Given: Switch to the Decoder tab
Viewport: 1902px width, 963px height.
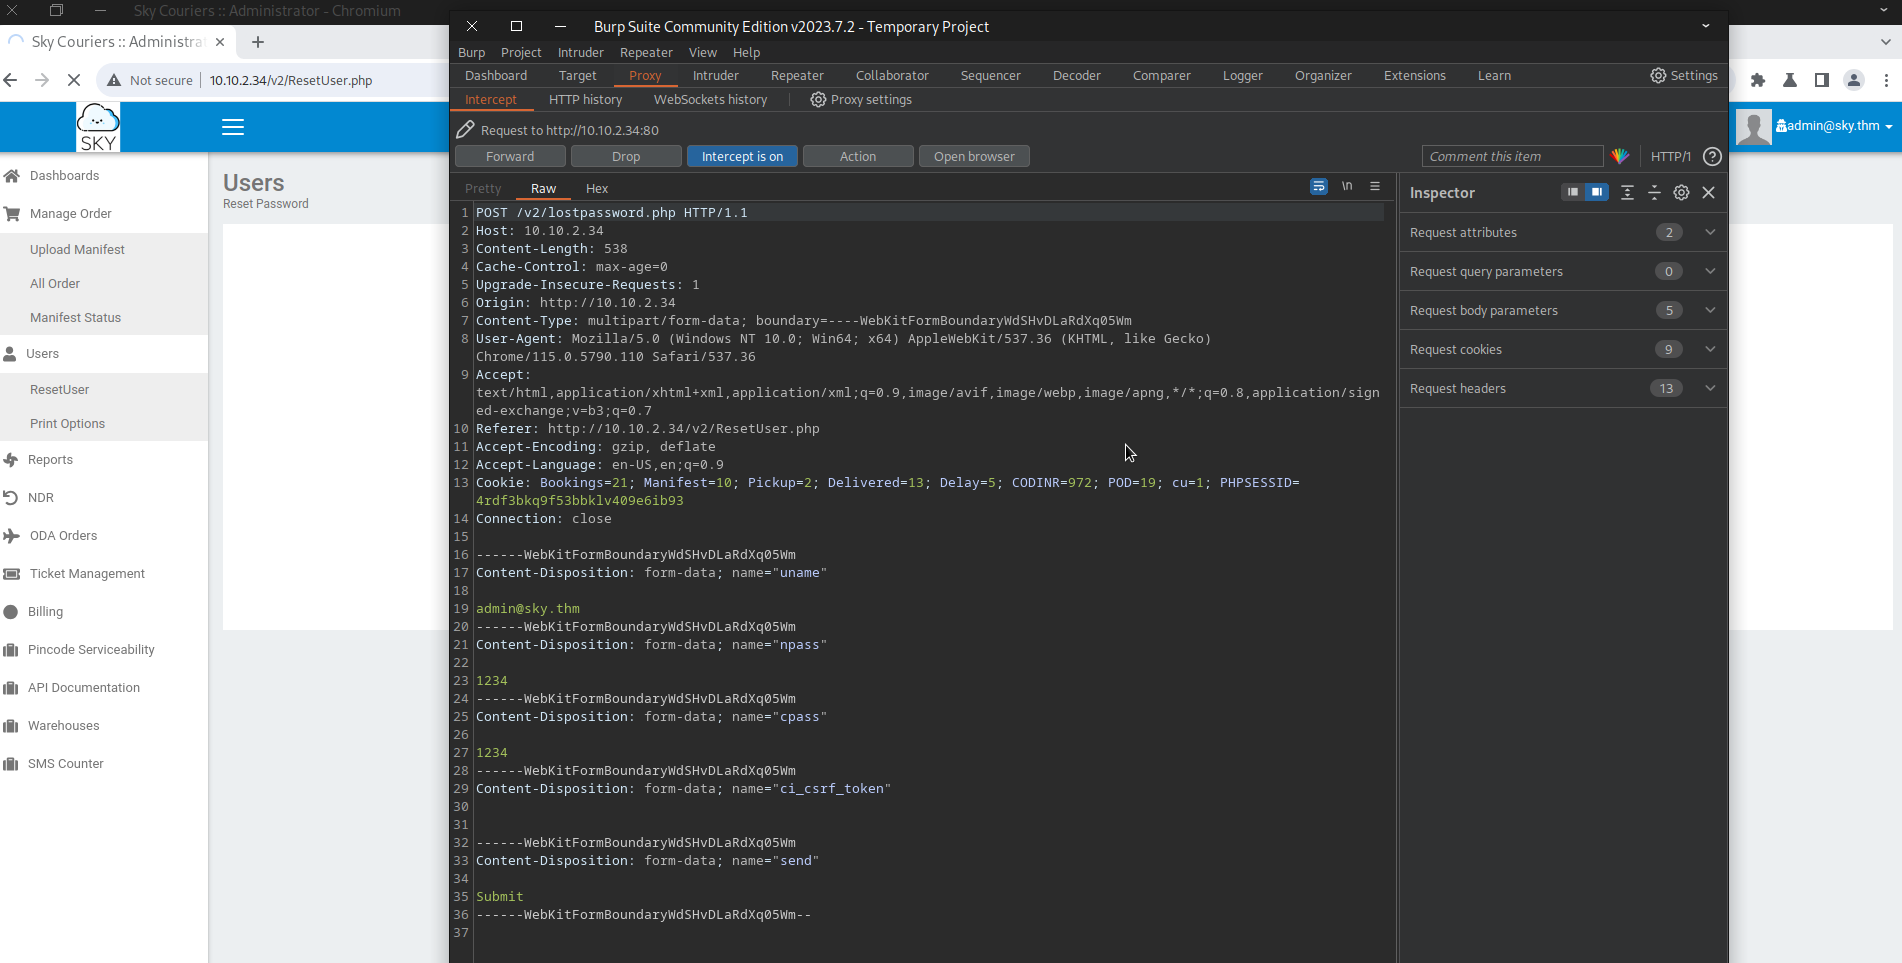Looking at the screenshot, I should tap(1076, 75).
